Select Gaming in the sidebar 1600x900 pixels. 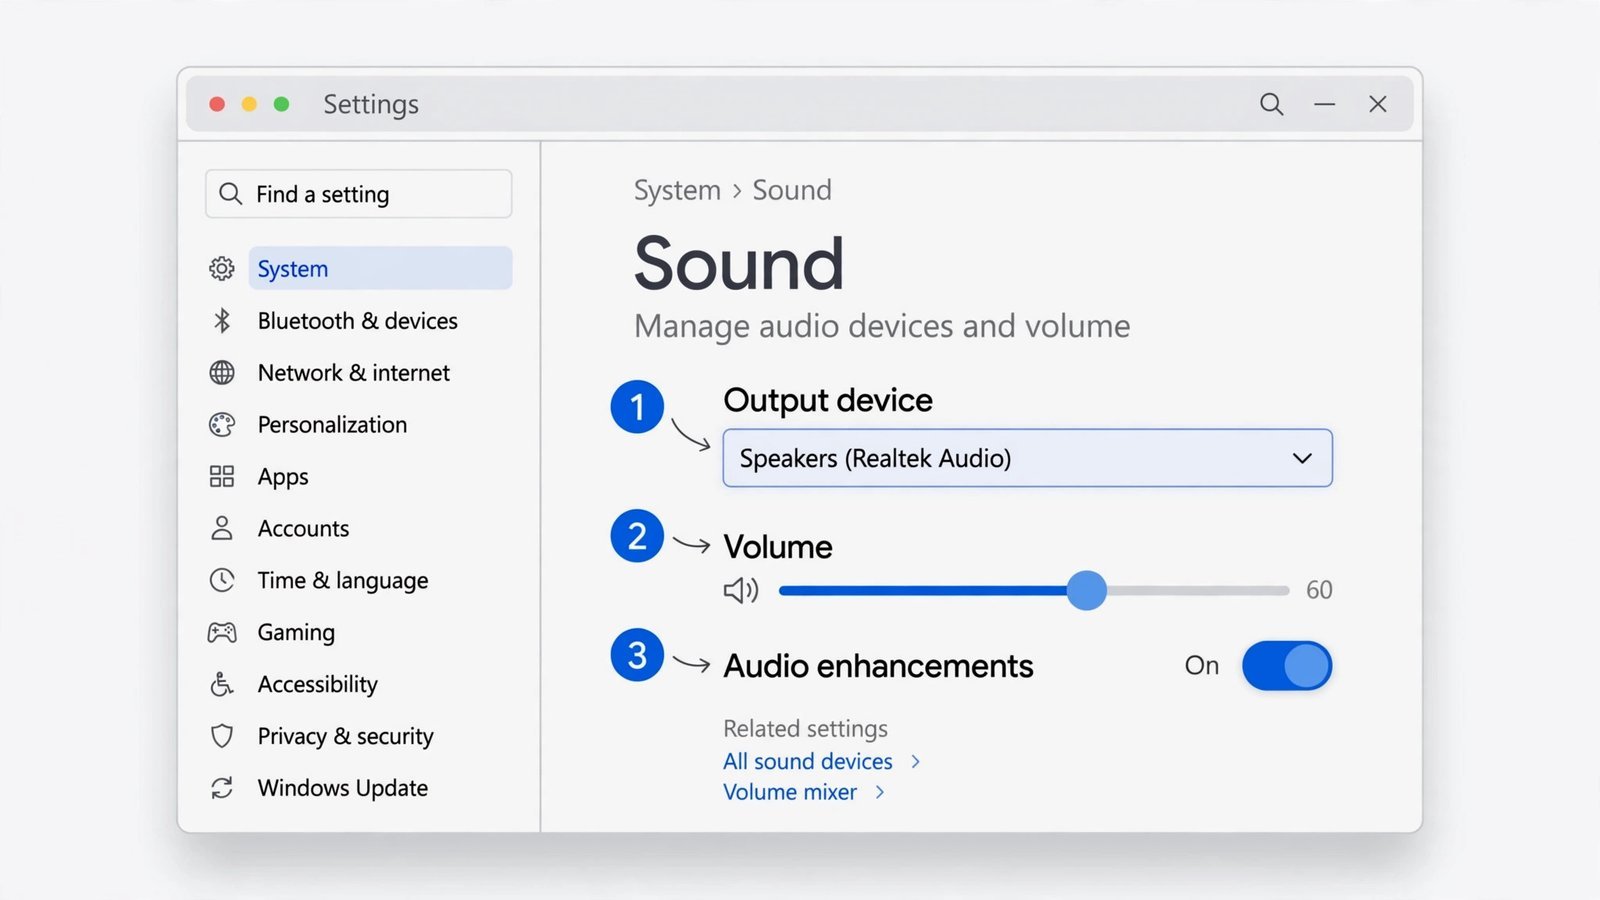(x=296, y=632)
